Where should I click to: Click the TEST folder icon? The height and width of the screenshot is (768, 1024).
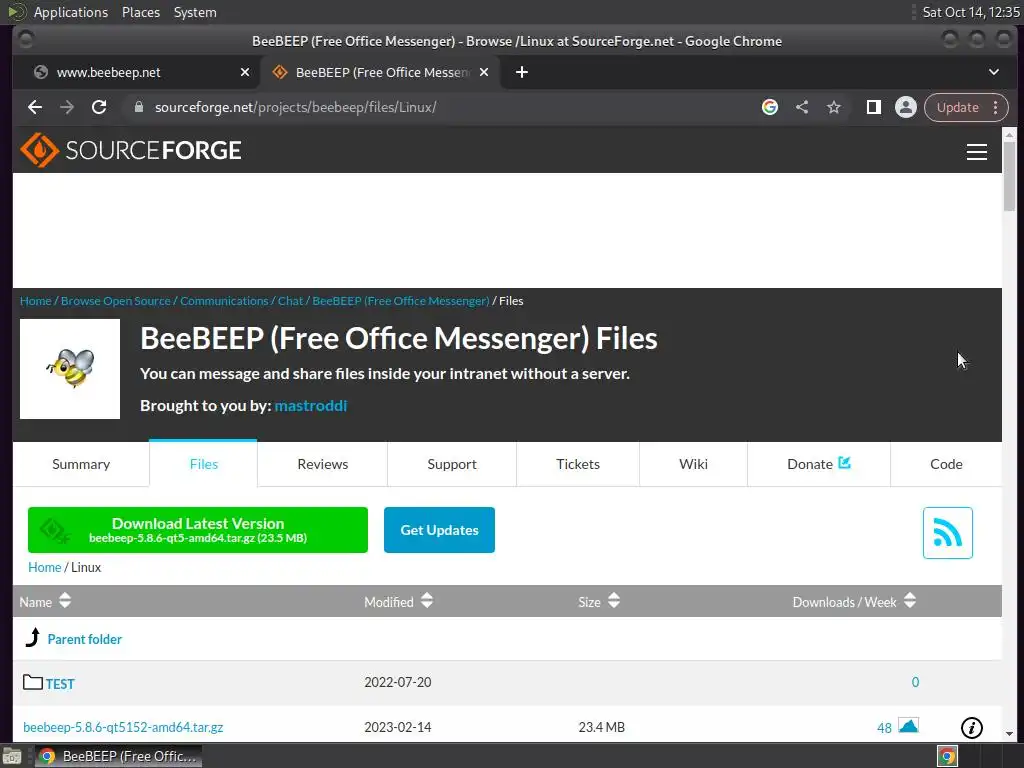pos(33,682)
